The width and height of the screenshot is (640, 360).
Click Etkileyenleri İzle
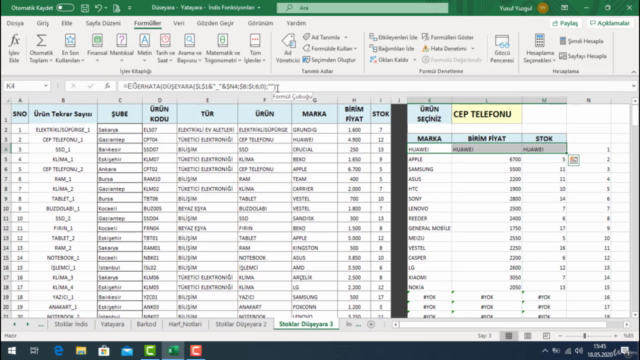[x=393, y=37]
